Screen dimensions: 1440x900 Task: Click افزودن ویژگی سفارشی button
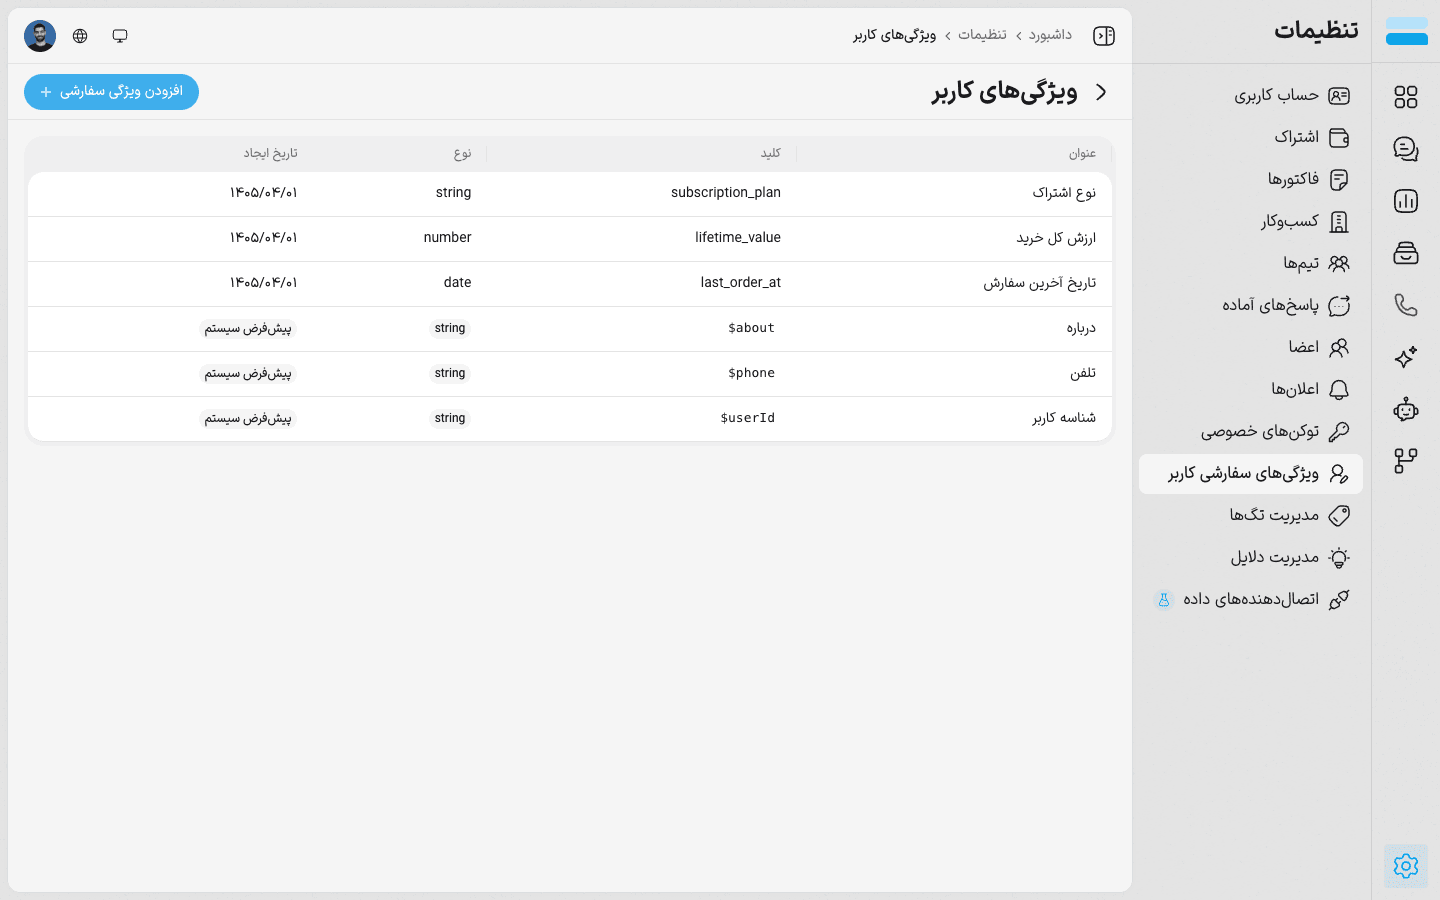111,92
